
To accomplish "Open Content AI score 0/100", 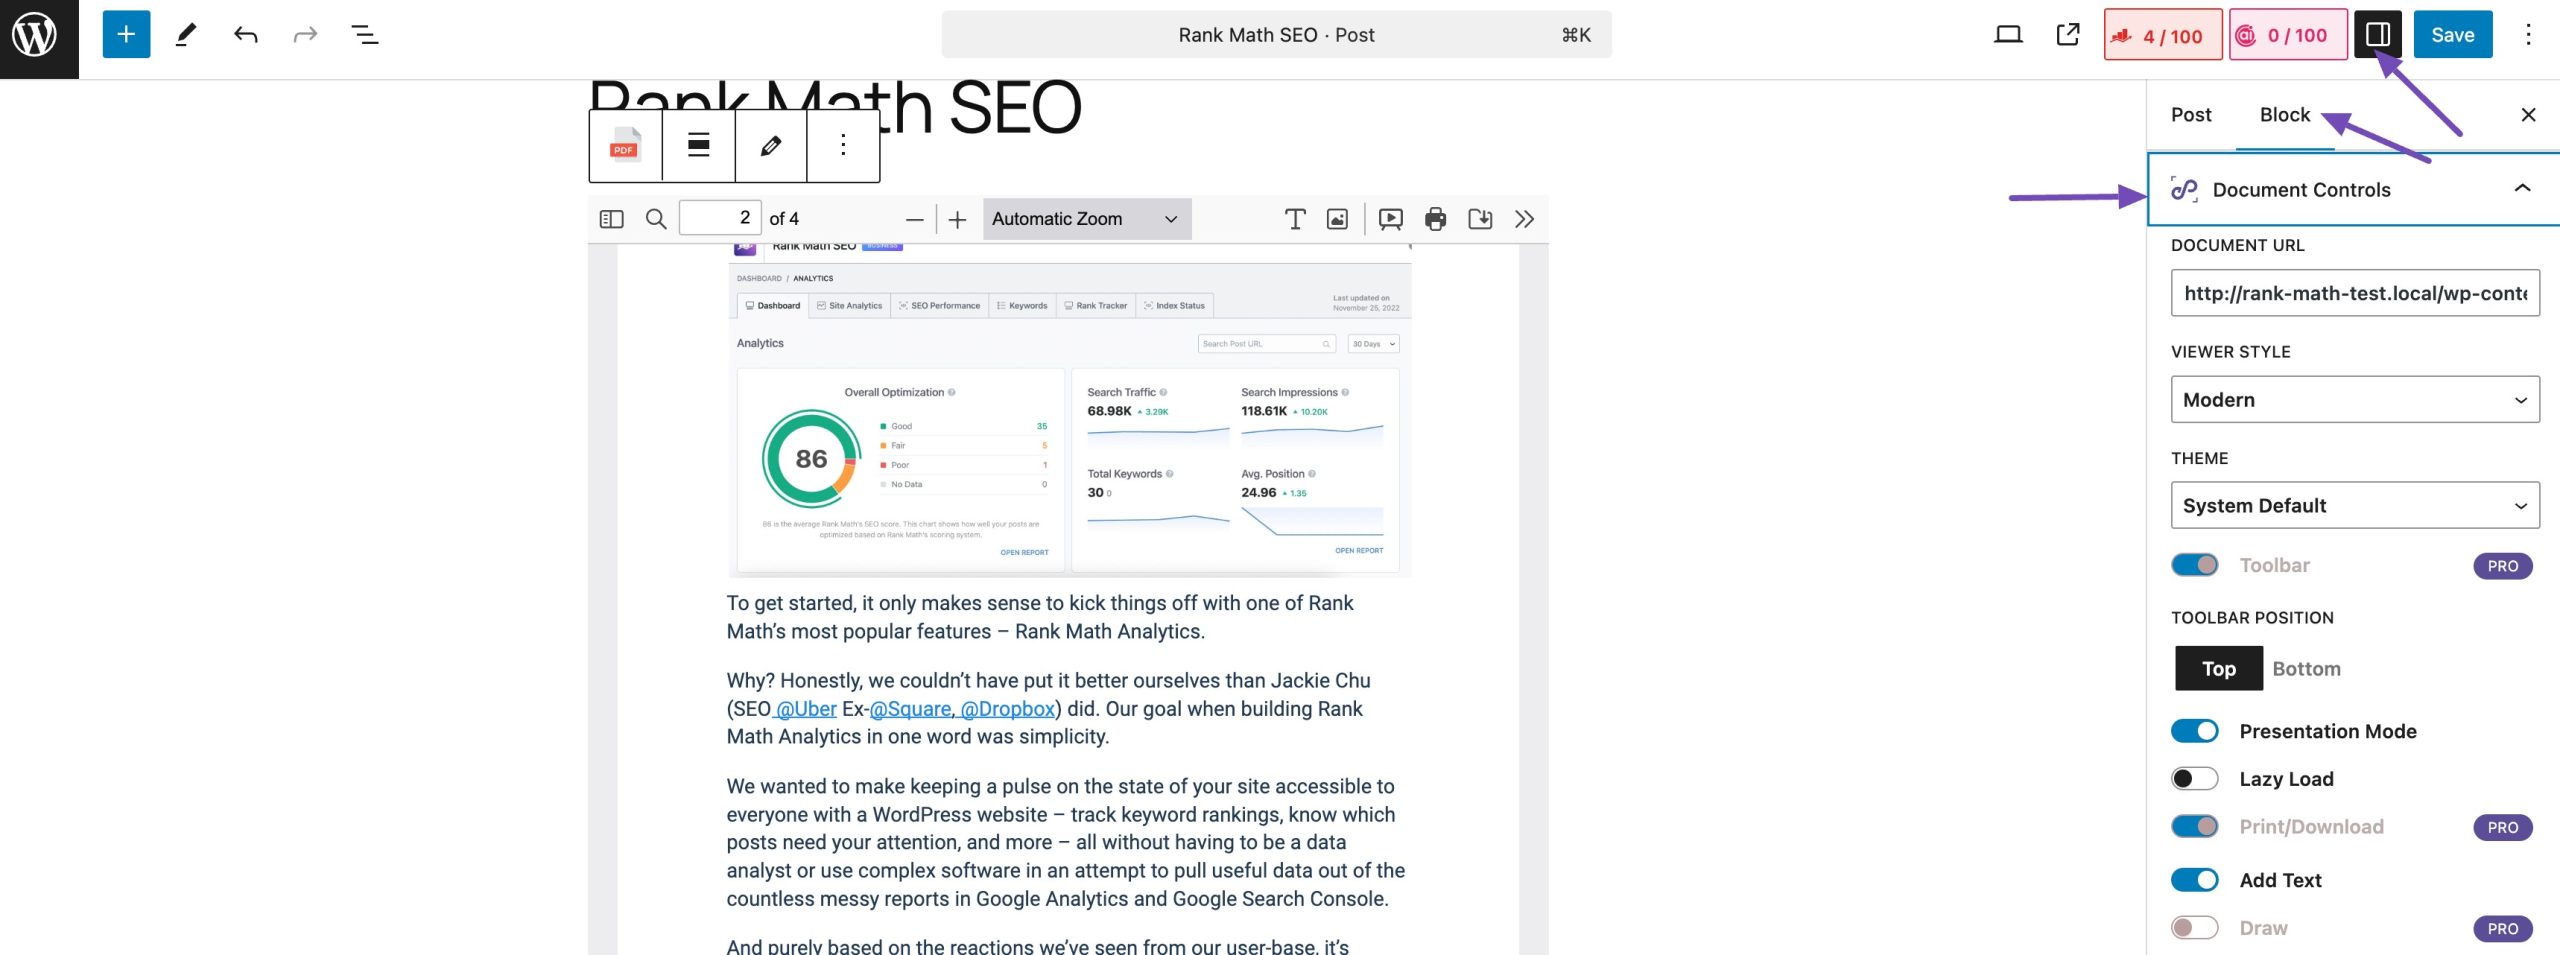I will [2288, 35].
